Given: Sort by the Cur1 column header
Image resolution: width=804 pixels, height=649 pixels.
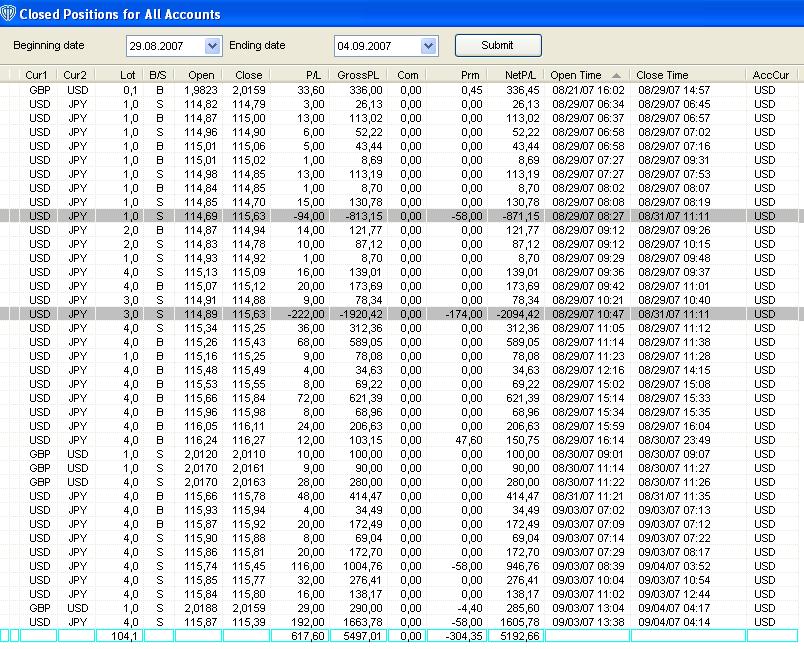Looking at the screenshot, I should (x=37, y=75).
